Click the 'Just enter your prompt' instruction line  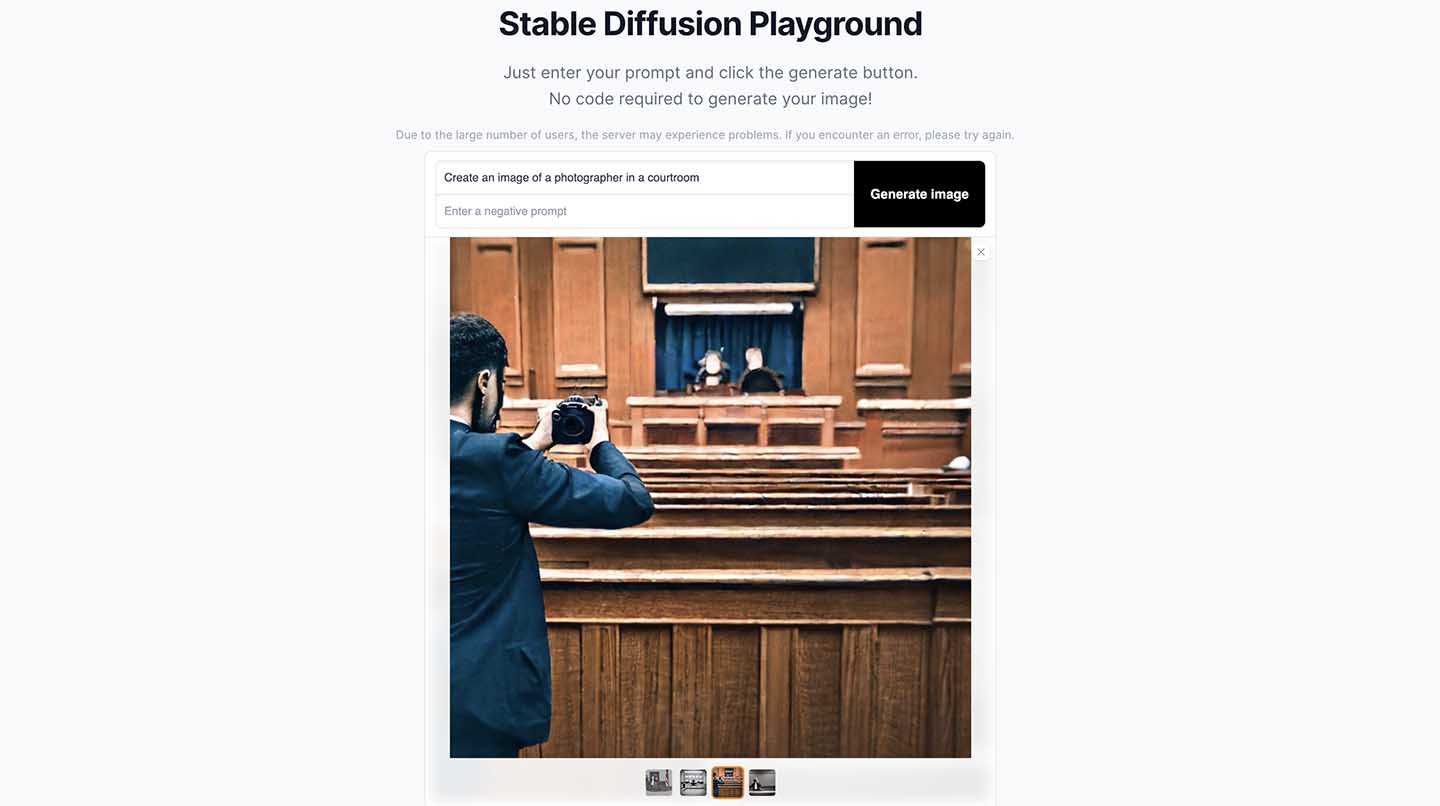point(710,72)
